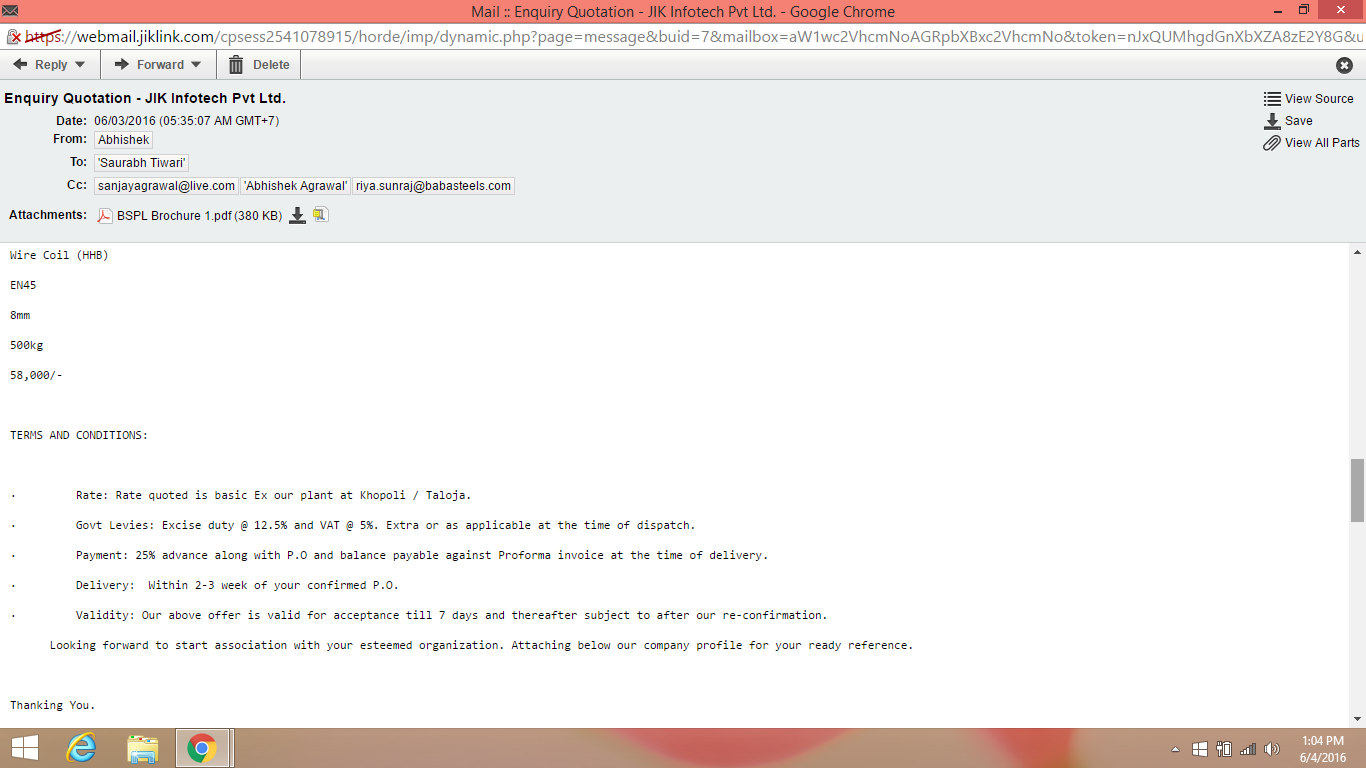Click the network signal tray icon
This screenshot has width=1366, height=768.
point(1248,749)
